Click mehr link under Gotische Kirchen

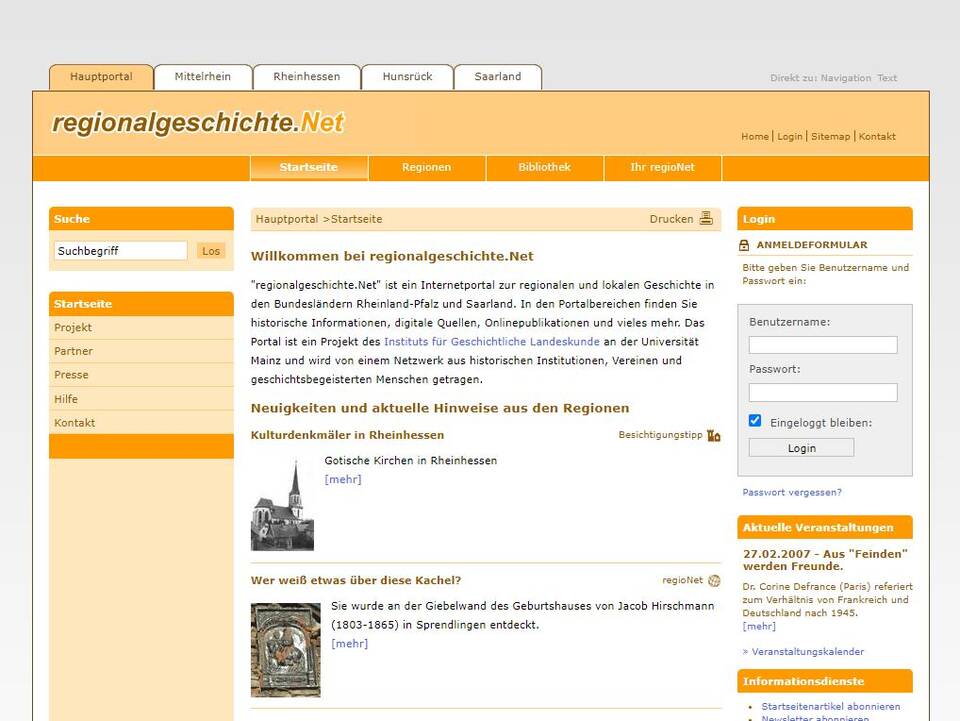click(x=343, y=479)
